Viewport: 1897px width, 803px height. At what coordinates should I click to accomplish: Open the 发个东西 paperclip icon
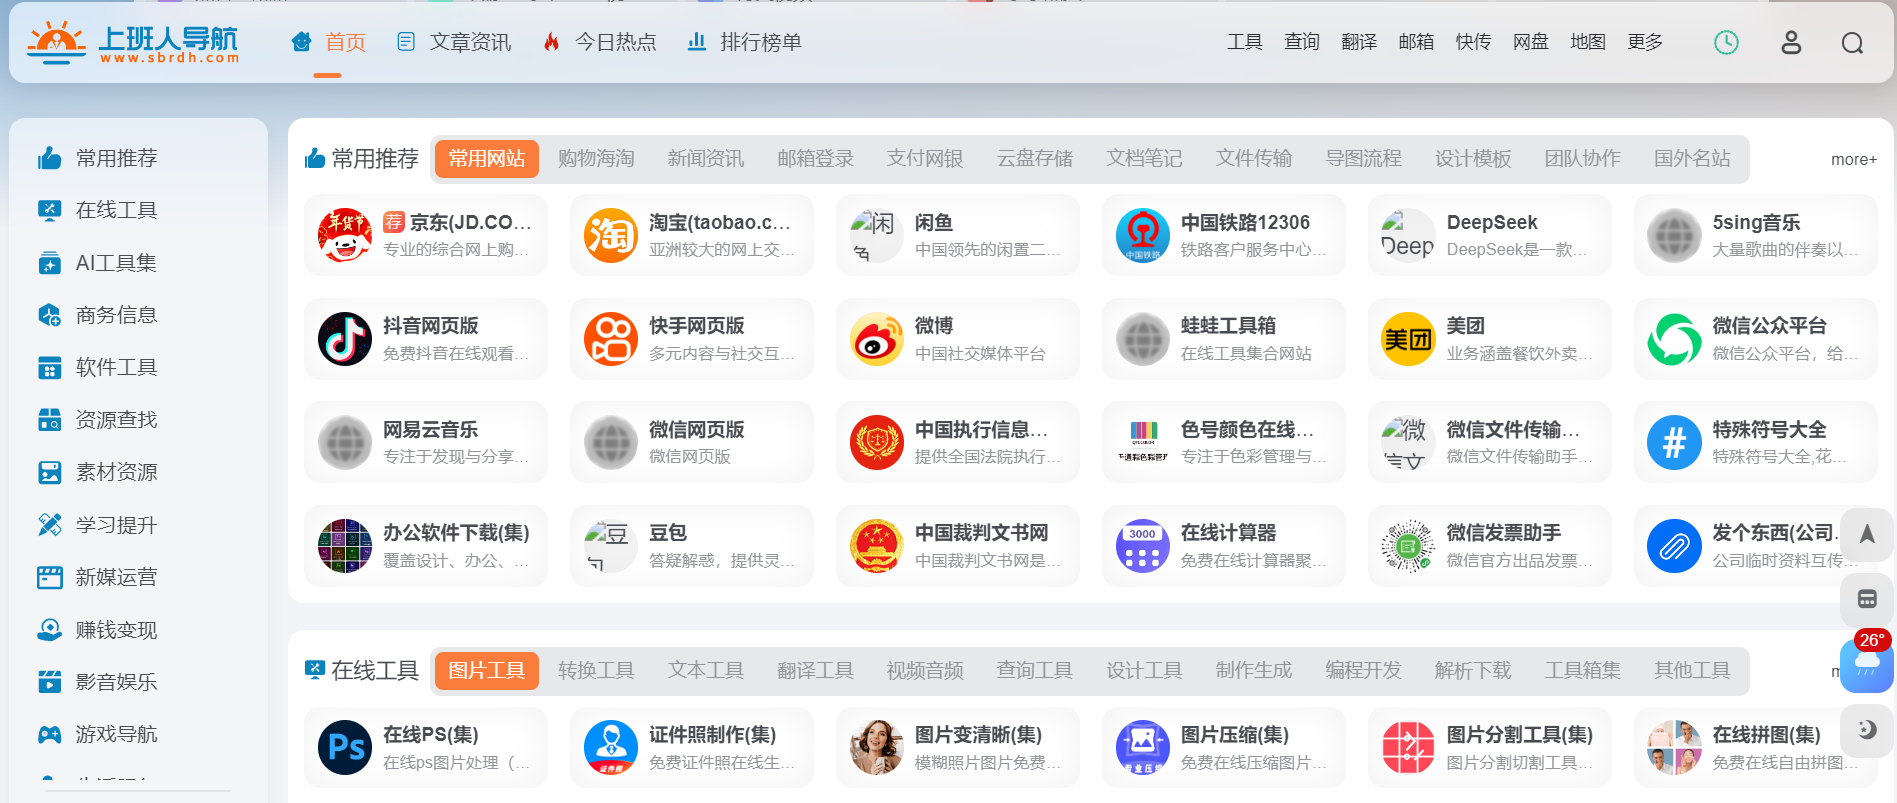pyautogui.click(x=1675, y=546)
